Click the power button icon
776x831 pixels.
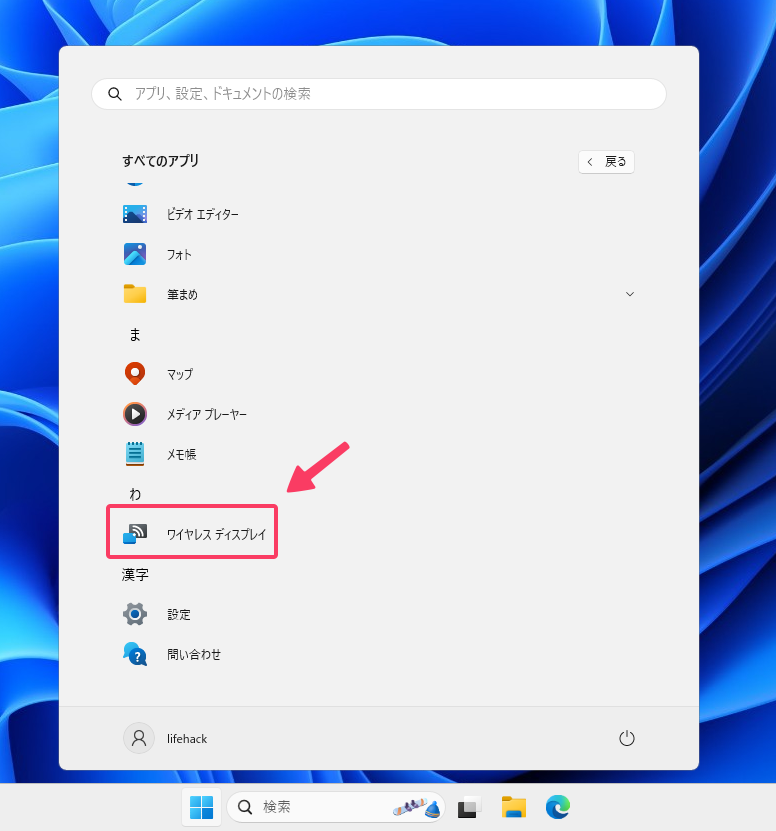tap(627, 738)
